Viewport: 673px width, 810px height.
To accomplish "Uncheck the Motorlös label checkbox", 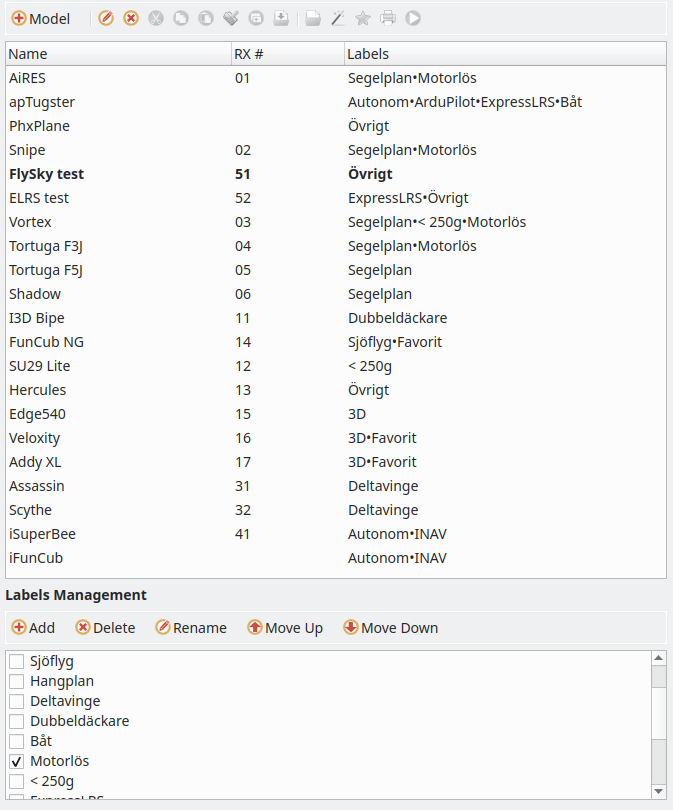I will [15, 761].
